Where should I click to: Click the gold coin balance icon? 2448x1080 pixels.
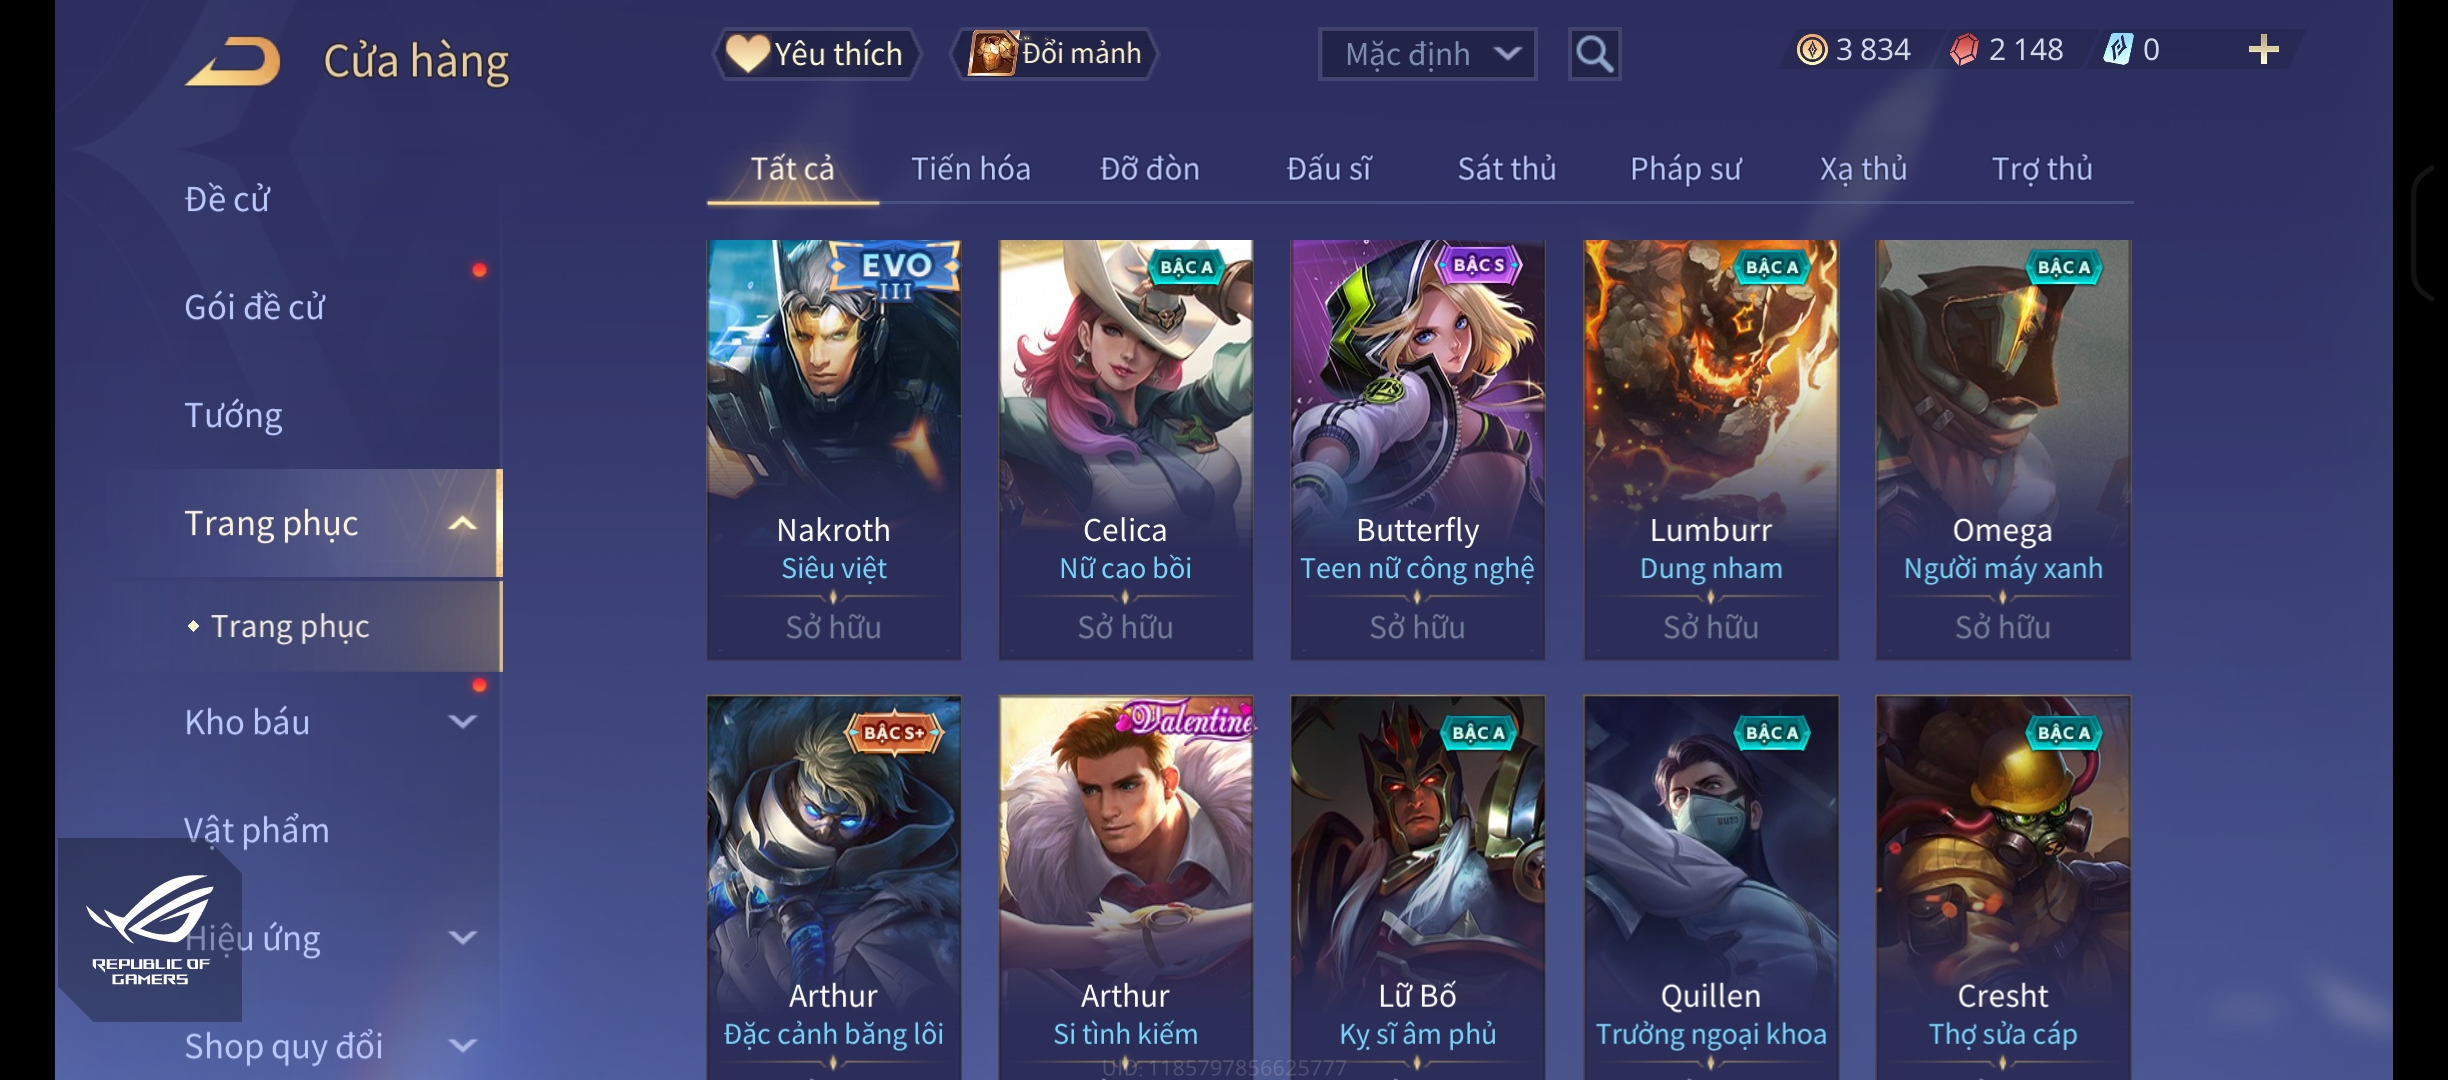click(x=1811, y=50)
